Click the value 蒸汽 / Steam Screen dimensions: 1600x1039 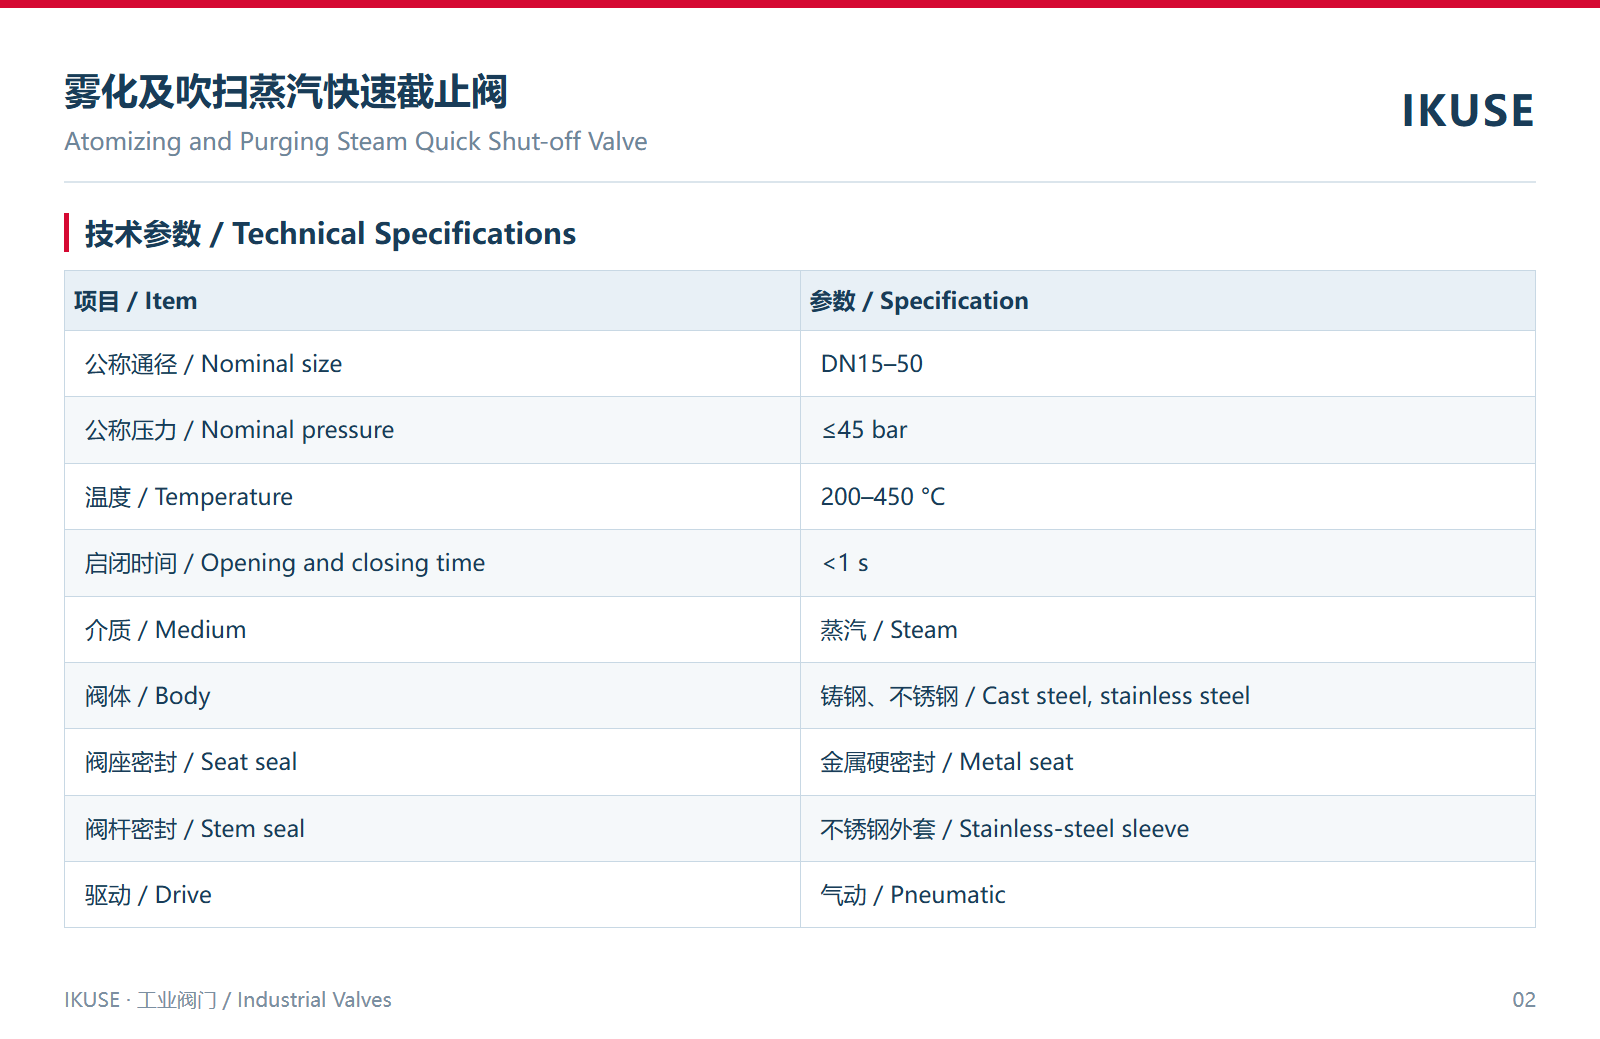click(889, 630)
